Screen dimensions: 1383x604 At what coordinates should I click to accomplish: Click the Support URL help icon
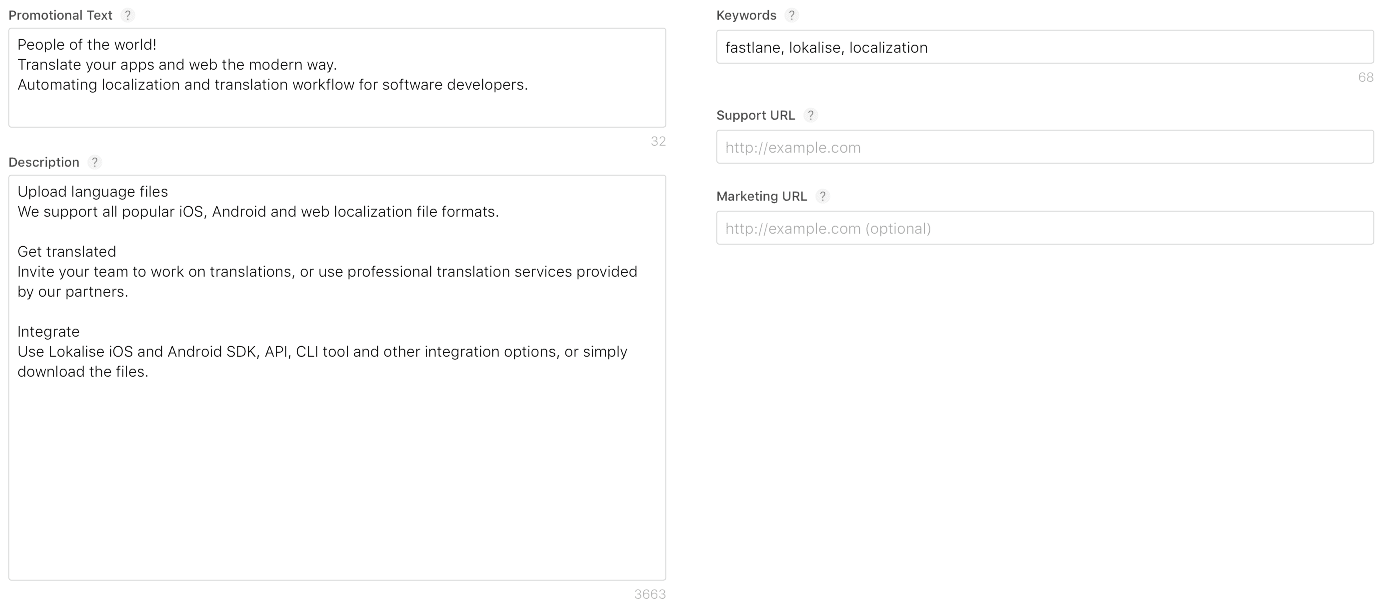pyautogui.click(x=811, y=116)
